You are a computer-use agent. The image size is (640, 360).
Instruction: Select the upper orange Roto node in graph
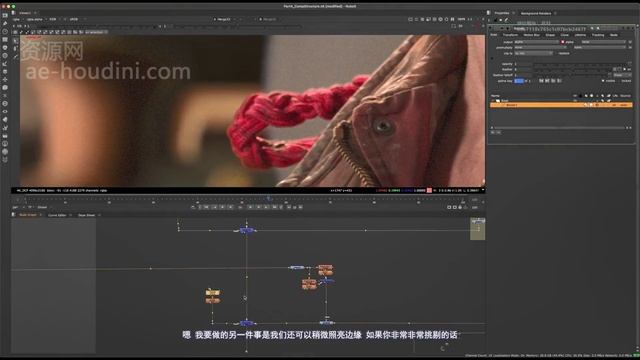[x=325, y=267]
